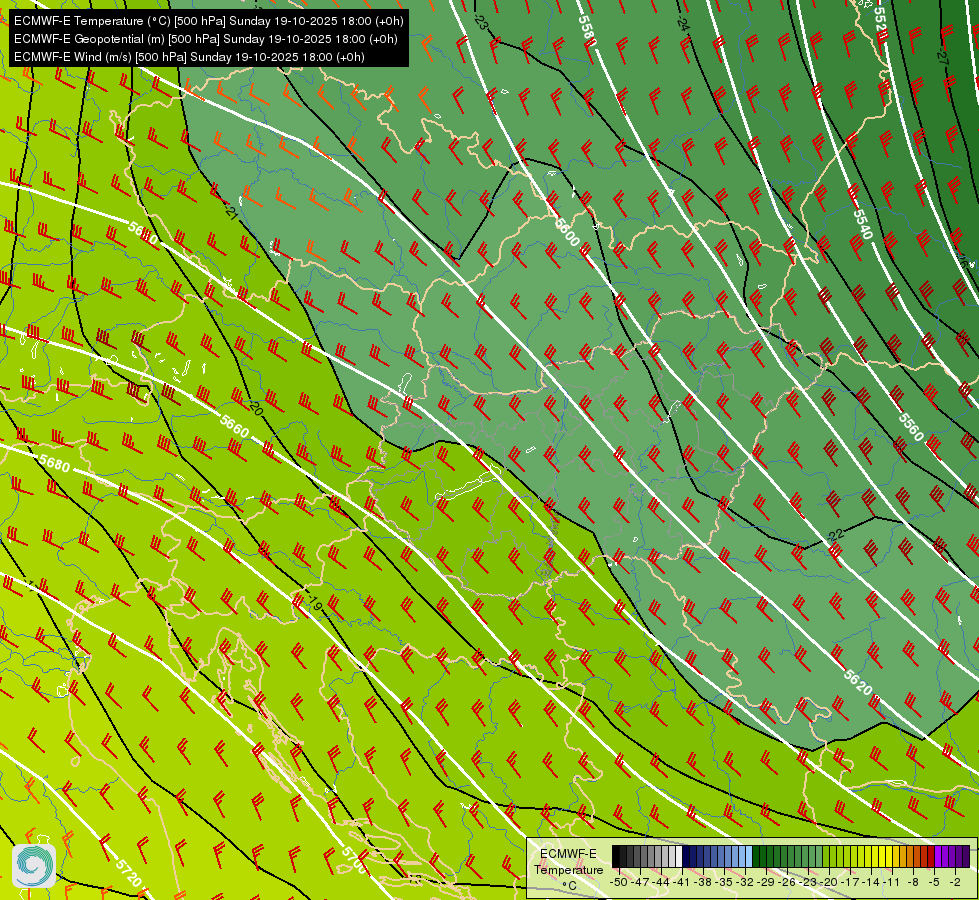
Task: Click the white swatch left of -41 in legend
Action: (679, 856)
